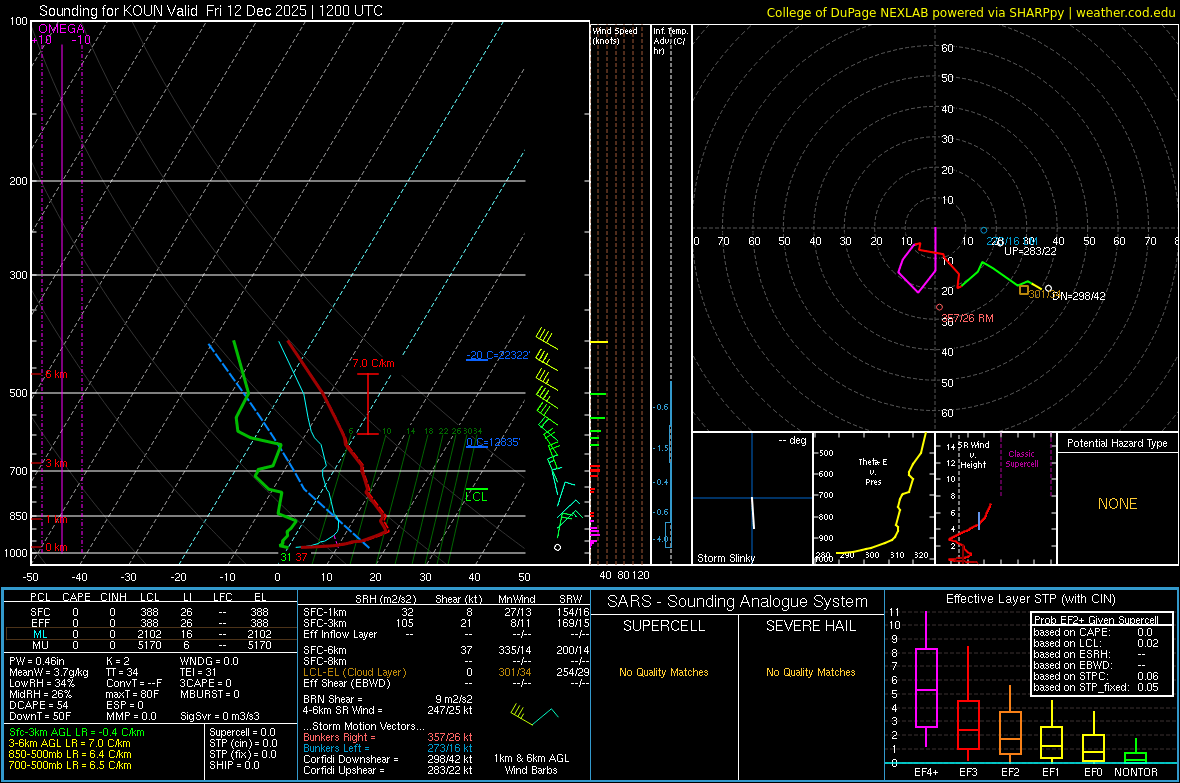
Task: Click the SFC-3km SRH row label
Action: (x=324, y=623)
